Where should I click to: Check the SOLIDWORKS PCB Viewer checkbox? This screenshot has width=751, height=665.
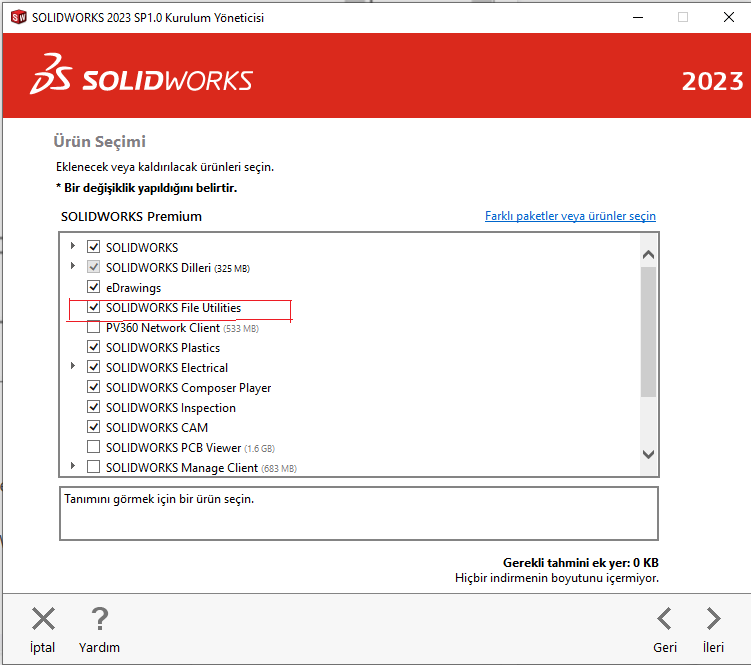click(x=94, y=448)
